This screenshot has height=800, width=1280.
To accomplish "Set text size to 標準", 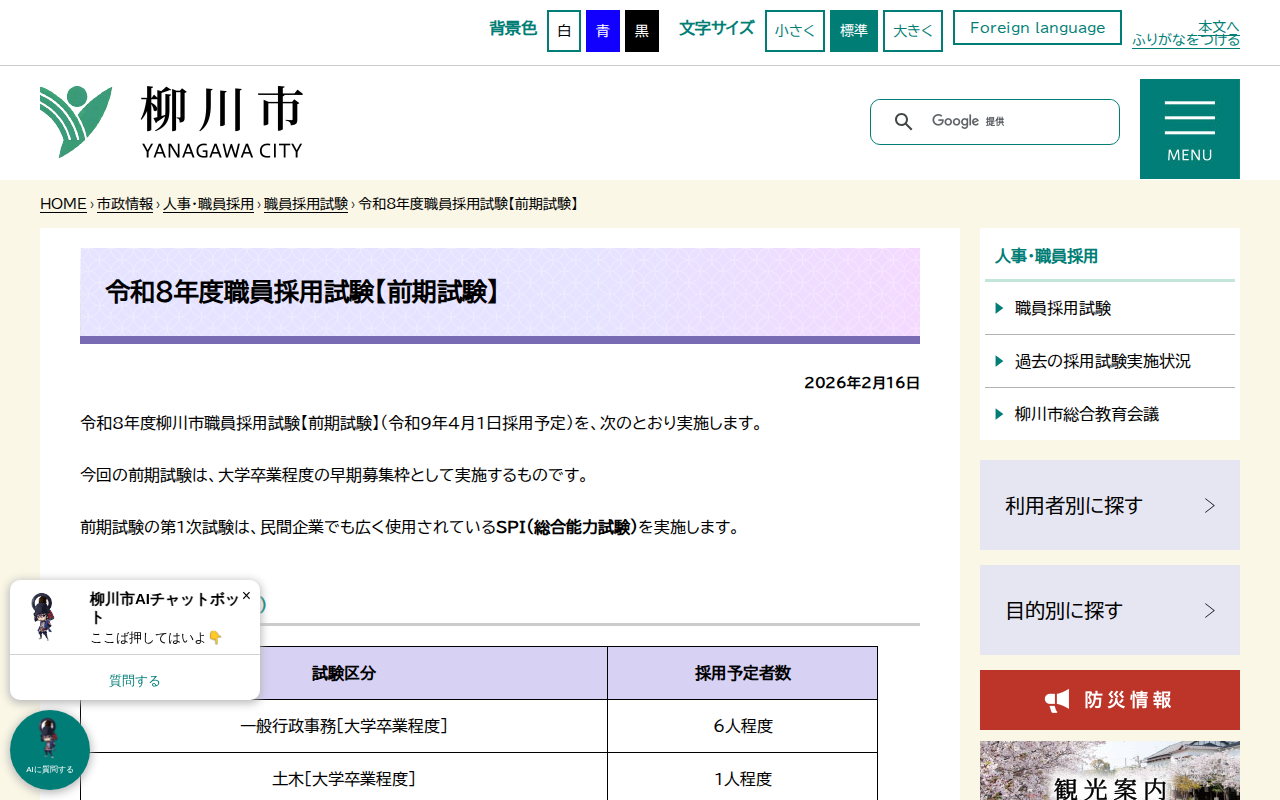I will pos(854,31).
